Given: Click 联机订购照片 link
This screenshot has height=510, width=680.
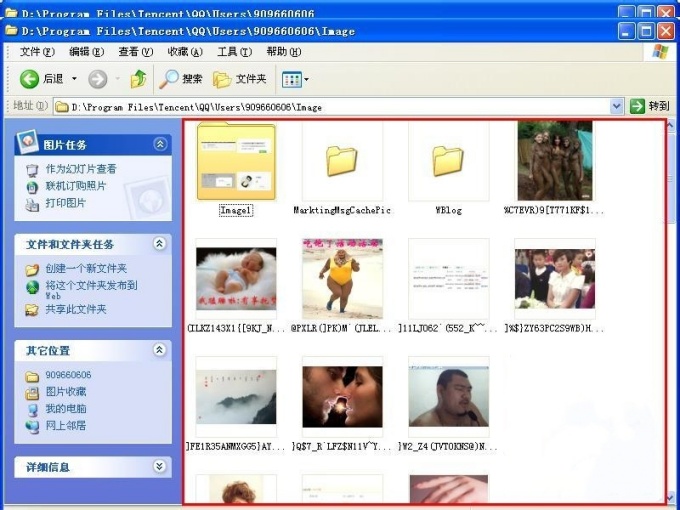Looking at the screenshot, I should point(76,186).
